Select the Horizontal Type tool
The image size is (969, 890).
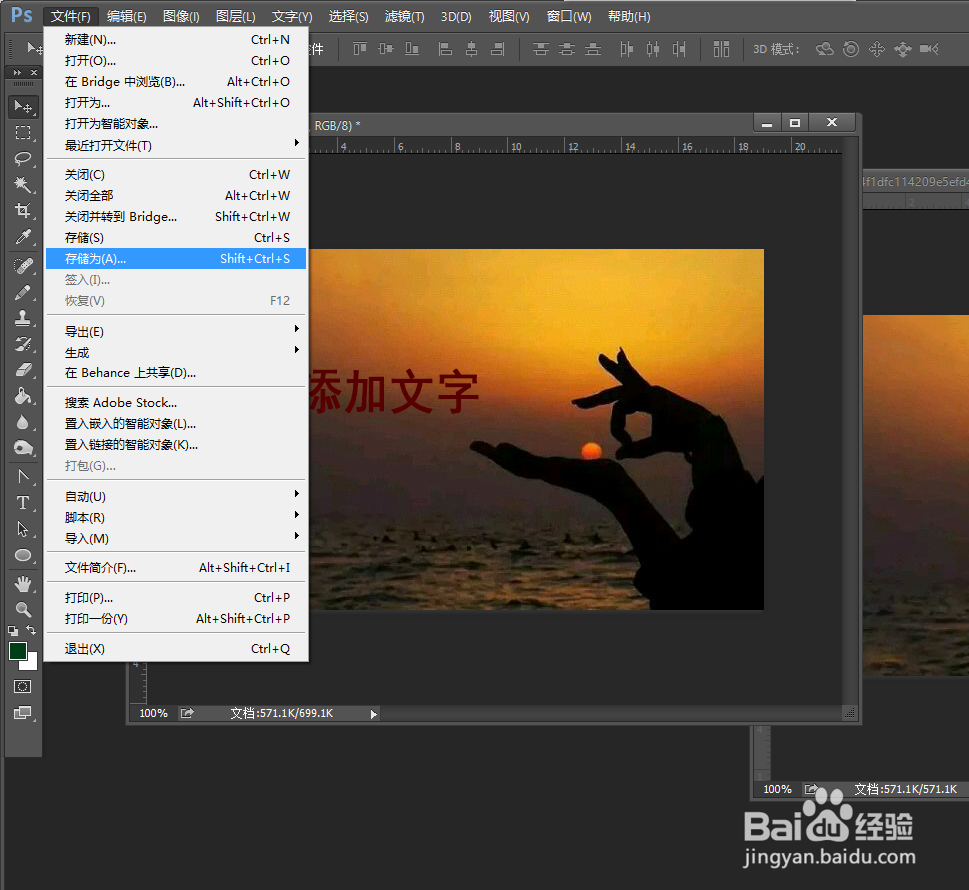(x=23, y=503)
